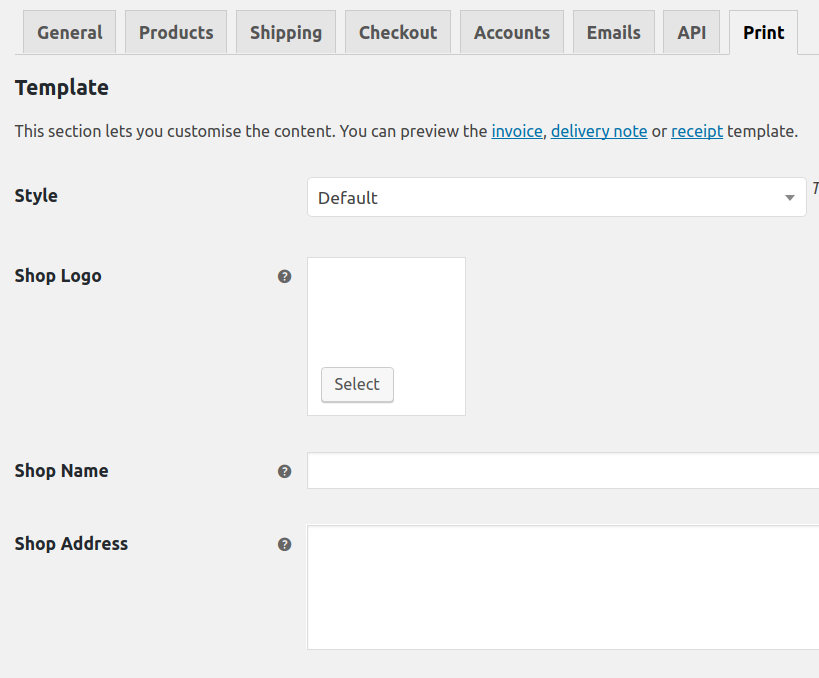Click the Shop Name help icon
The image size is (819, 678).
pyautogui.click(x=285, y=471)
